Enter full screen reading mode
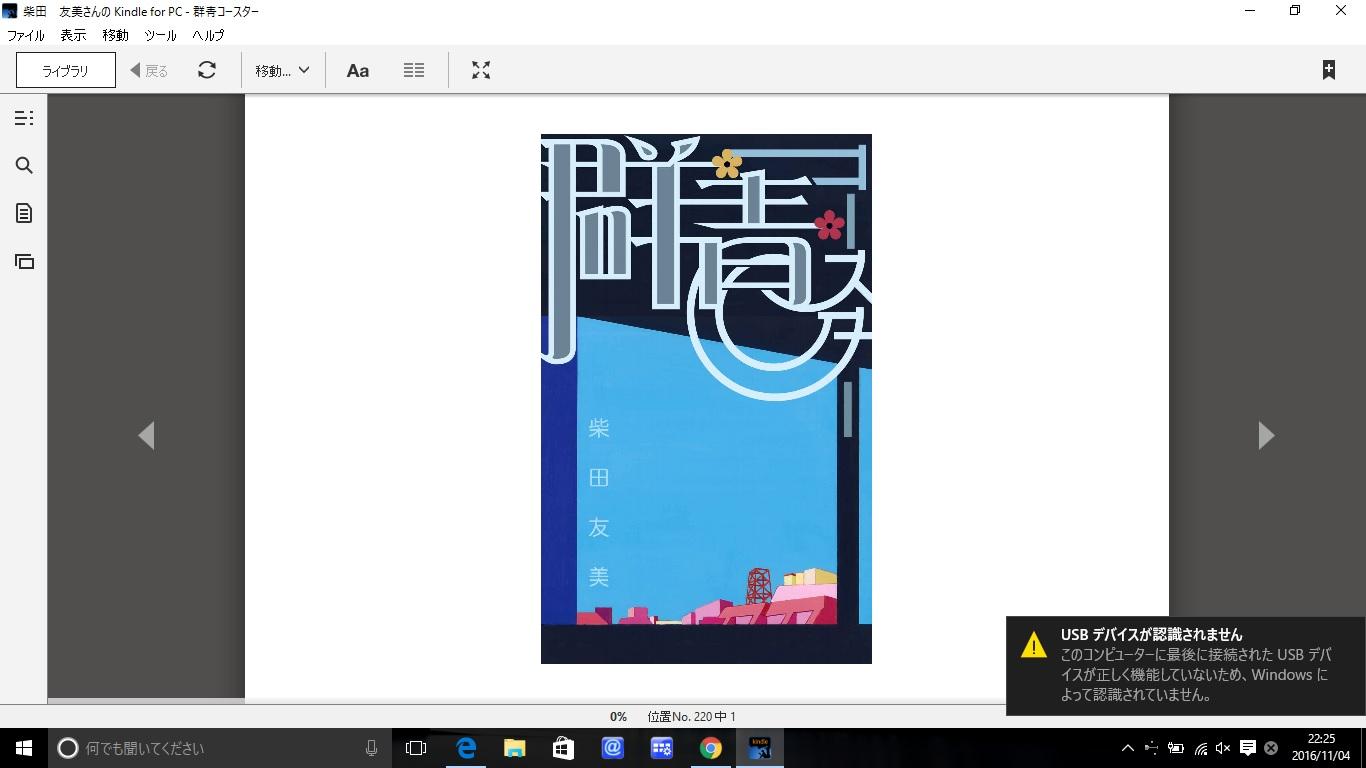This screenshot has width=1366, height=768. [481, 70]
